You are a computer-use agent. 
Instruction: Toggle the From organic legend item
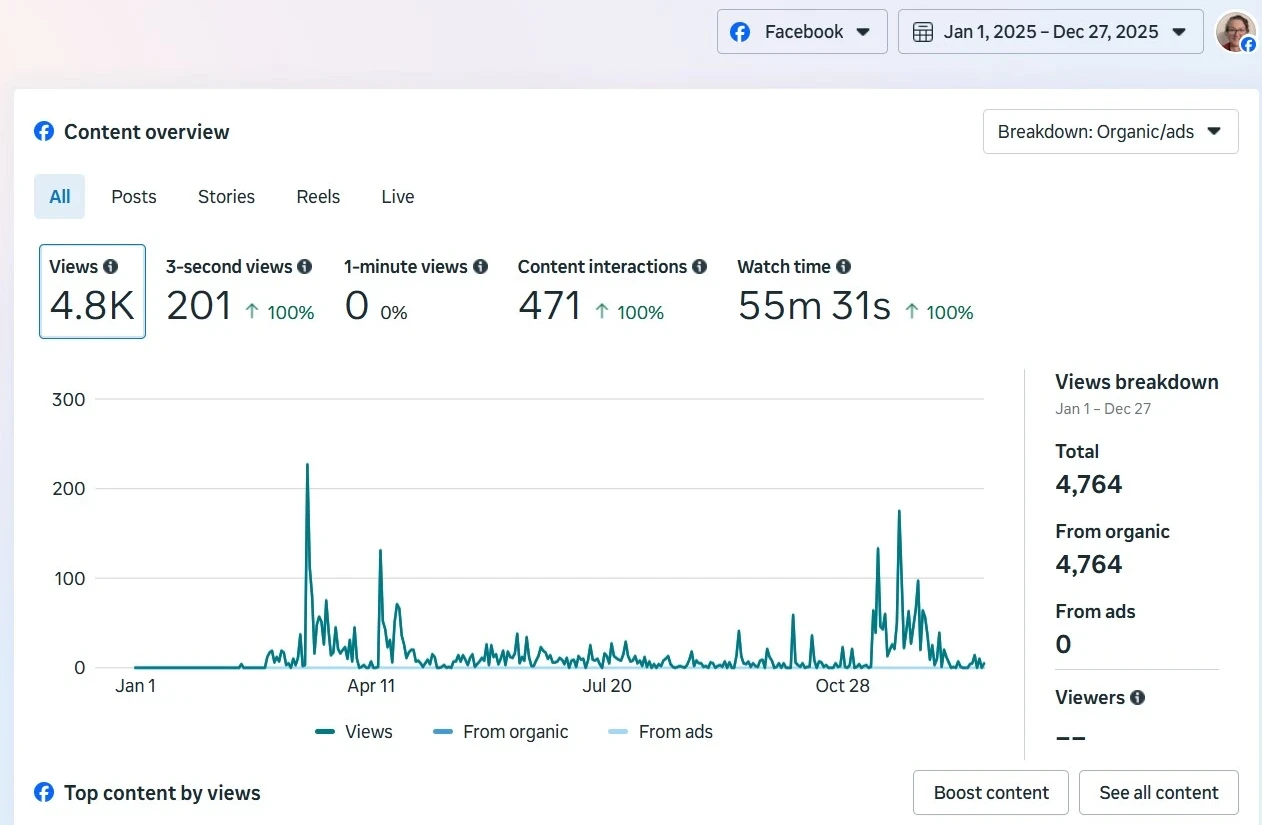[500, 731]
